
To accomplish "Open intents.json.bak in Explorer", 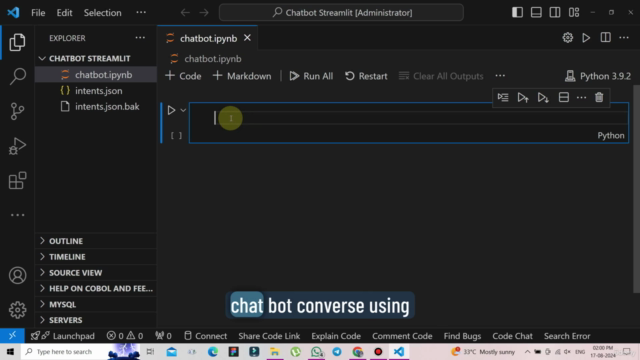I will (96, 107).
